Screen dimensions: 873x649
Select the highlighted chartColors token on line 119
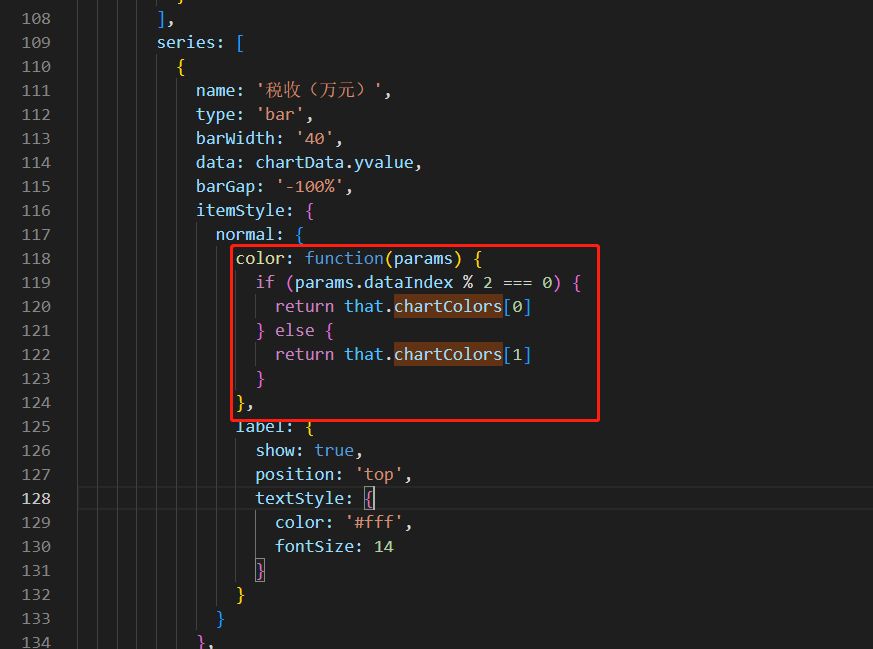pos(447,306)
